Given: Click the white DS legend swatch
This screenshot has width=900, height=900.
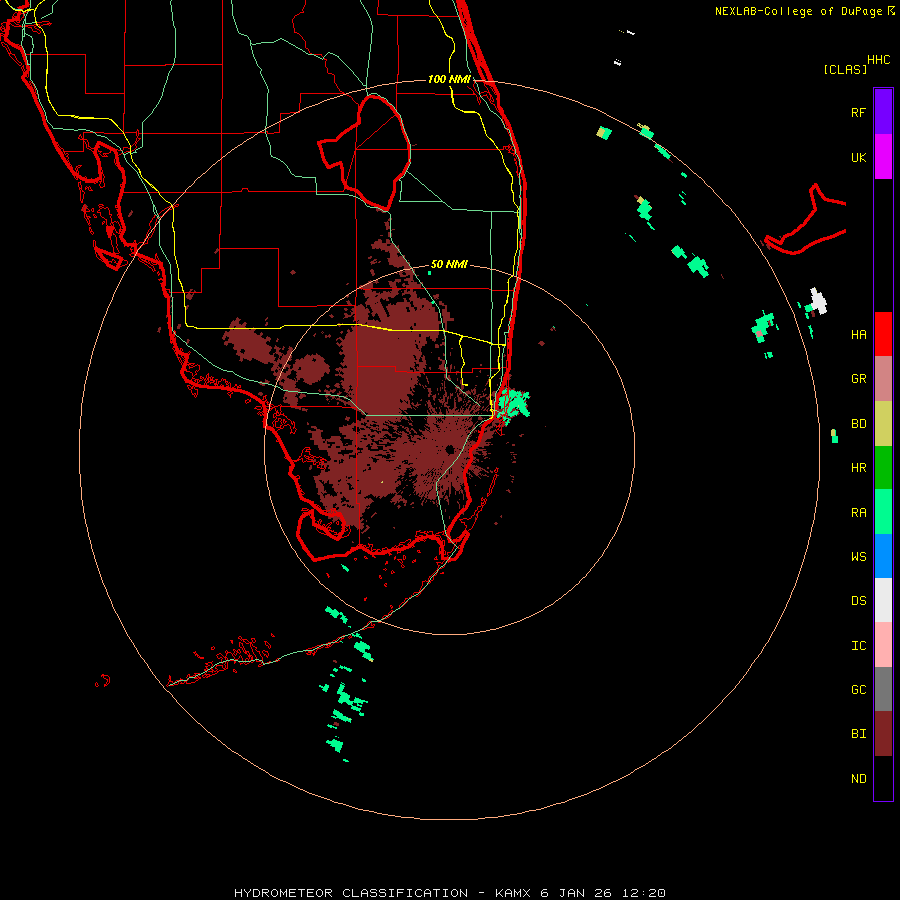Looking at the screenshot, I should [x=883, y=600].
